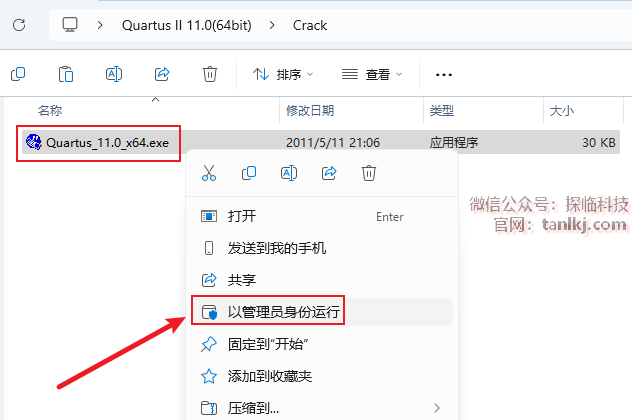Click the cut scissors icon in context menu
This screenshot has height=420, width=632.
tap(209, 173)
